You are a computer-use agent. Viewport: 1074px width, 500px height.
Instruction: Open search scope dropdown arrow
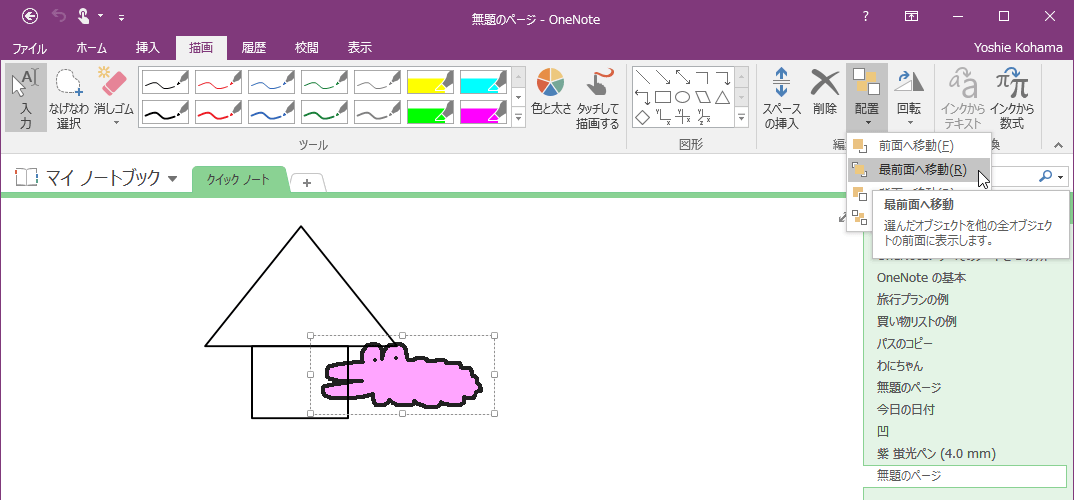click(x=1061, y=177)
